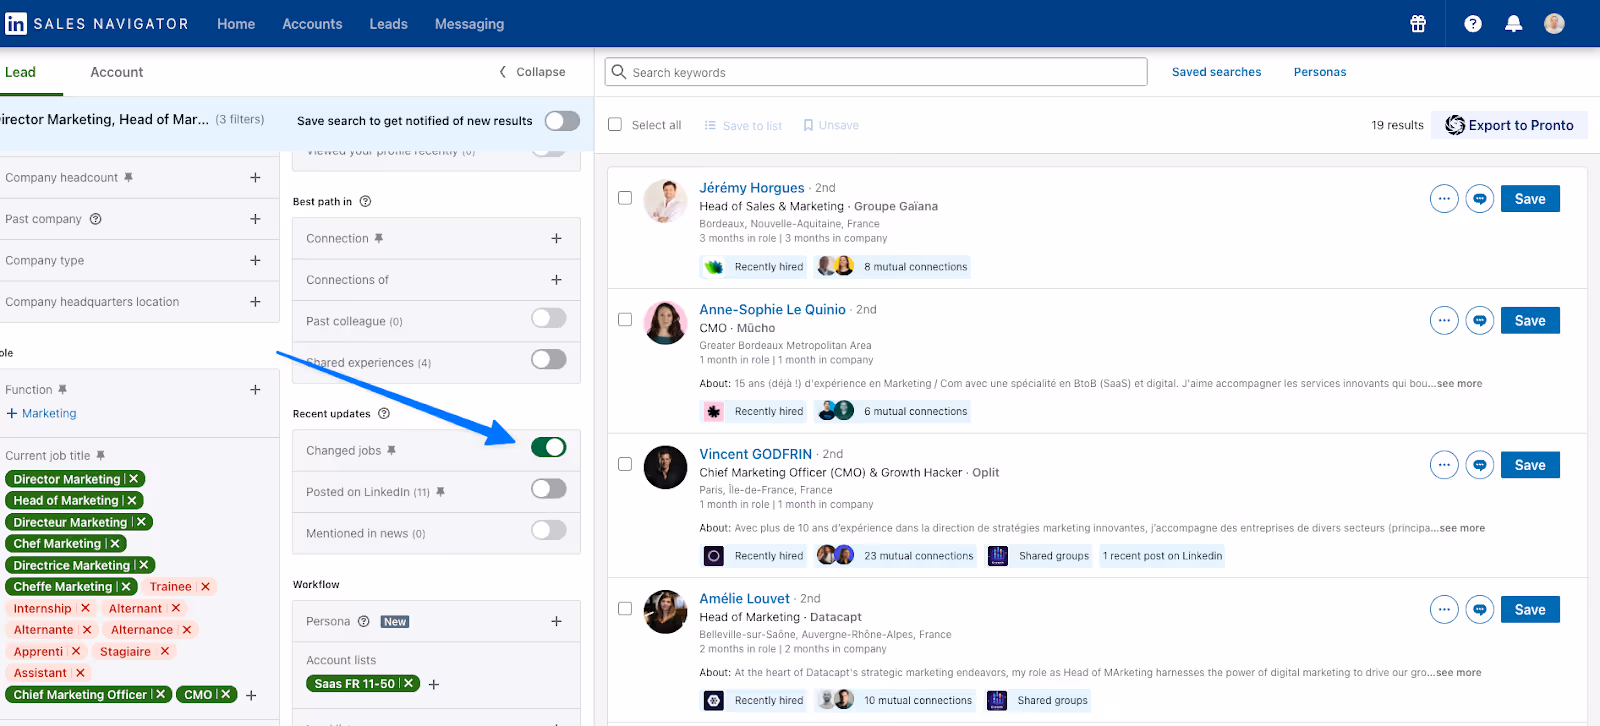Message Anne-Sophie Le Quinio via chat icon
The image size is (1600, 726).
[x=1480, y=321]
